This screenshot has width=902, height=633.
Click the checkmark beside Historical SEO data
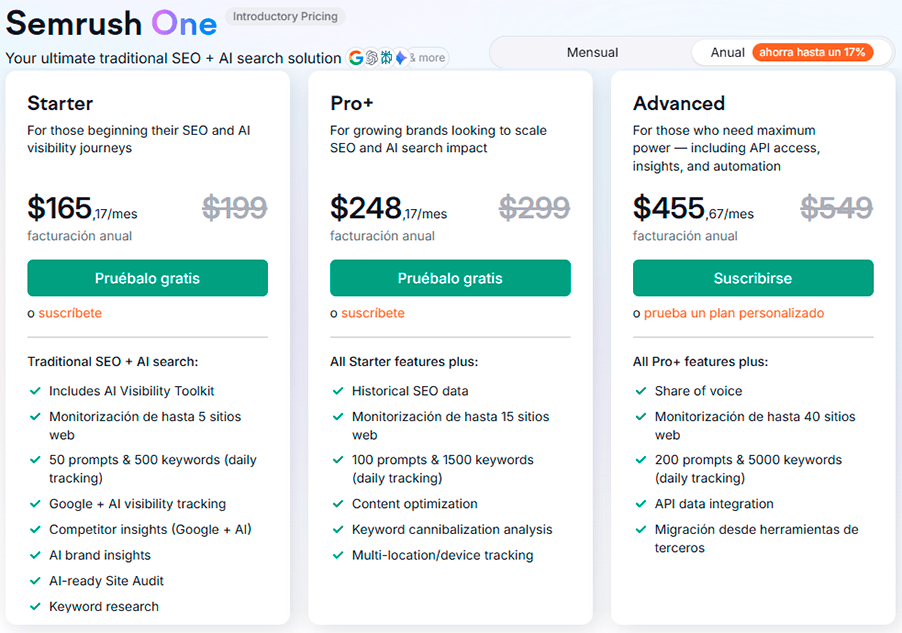(x=337, y=390)
